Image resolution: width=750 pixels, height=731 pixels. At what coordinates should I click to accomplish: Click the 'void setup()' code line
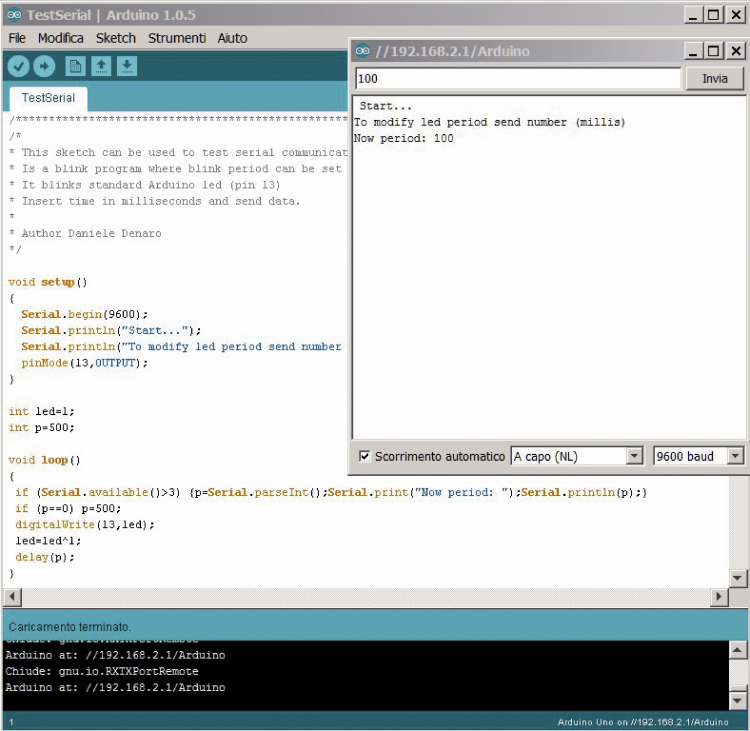pos(48,282)
